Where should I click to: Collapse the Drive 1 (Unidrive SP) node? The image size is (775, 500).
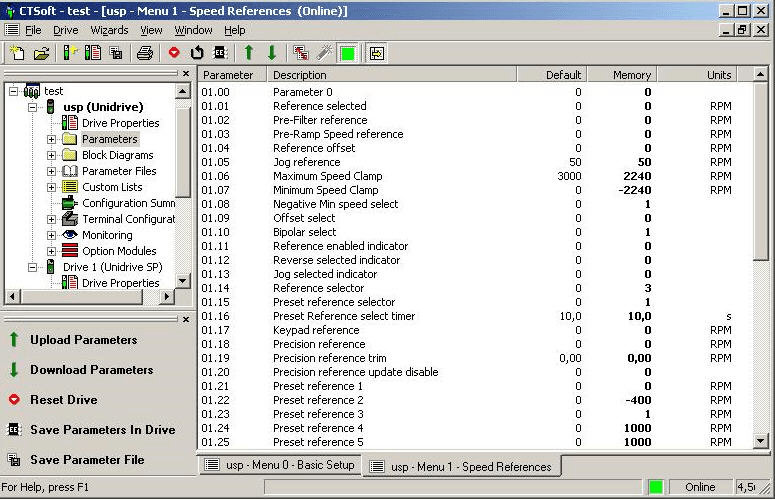pyautogui.click(x=33, y=267)
